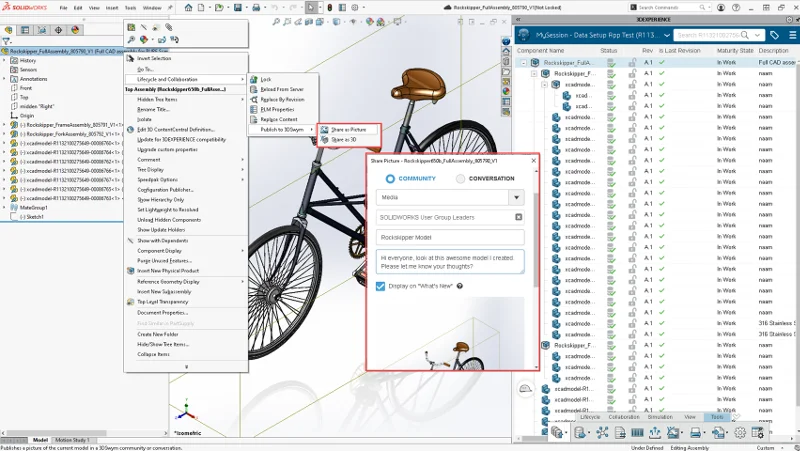This screenshot has width=800, height=451.
Task: Switch to the Collaboration tab
Action: [x=623, y=416]
